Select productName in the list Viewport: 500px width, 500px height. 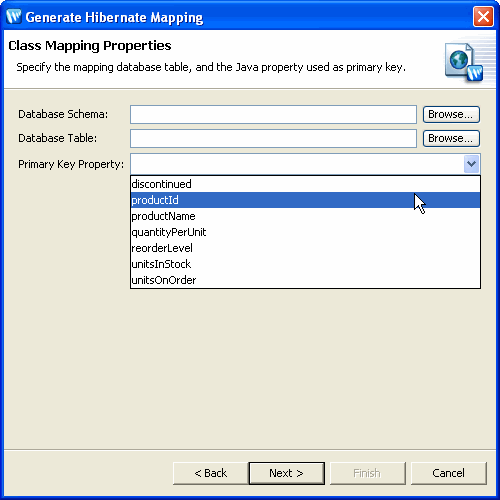click(305, 216)
